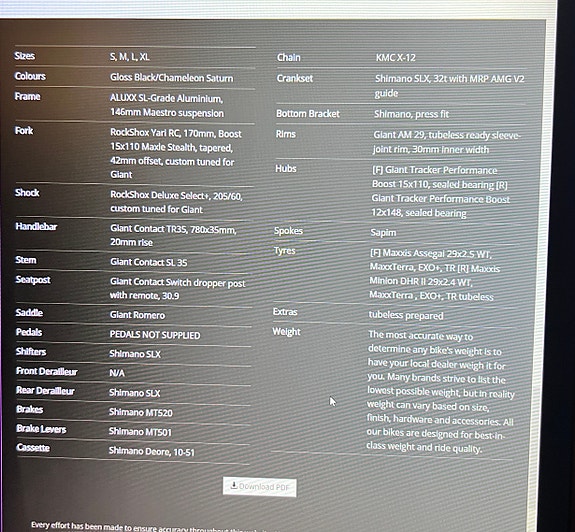
Task: Click the Weight disclaimer paragraph
Action: pyautogui.click(x=441, y=392)
